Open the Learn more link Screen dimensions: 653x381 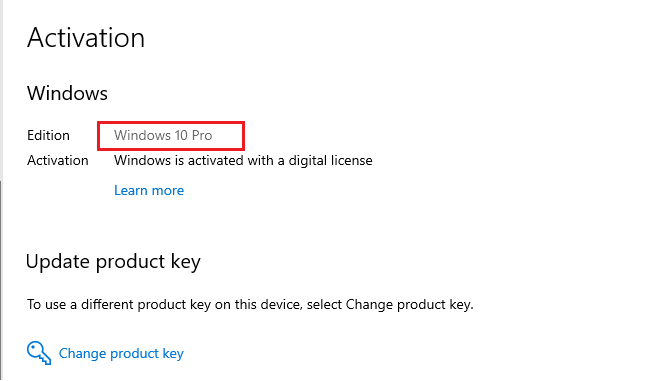[149, 190]
